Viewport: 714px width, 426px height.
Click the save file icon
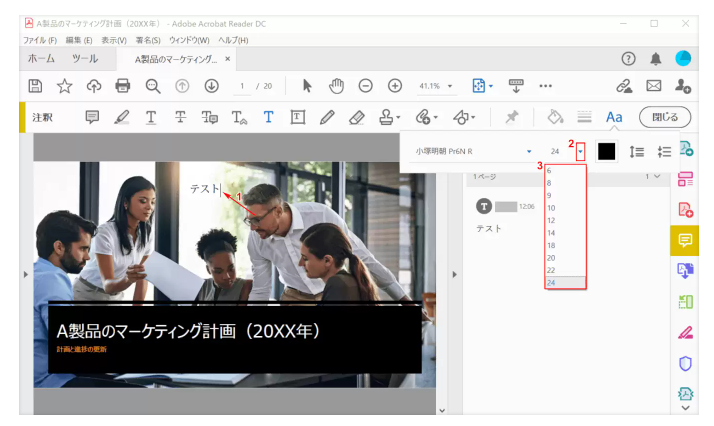pos(35,86)
